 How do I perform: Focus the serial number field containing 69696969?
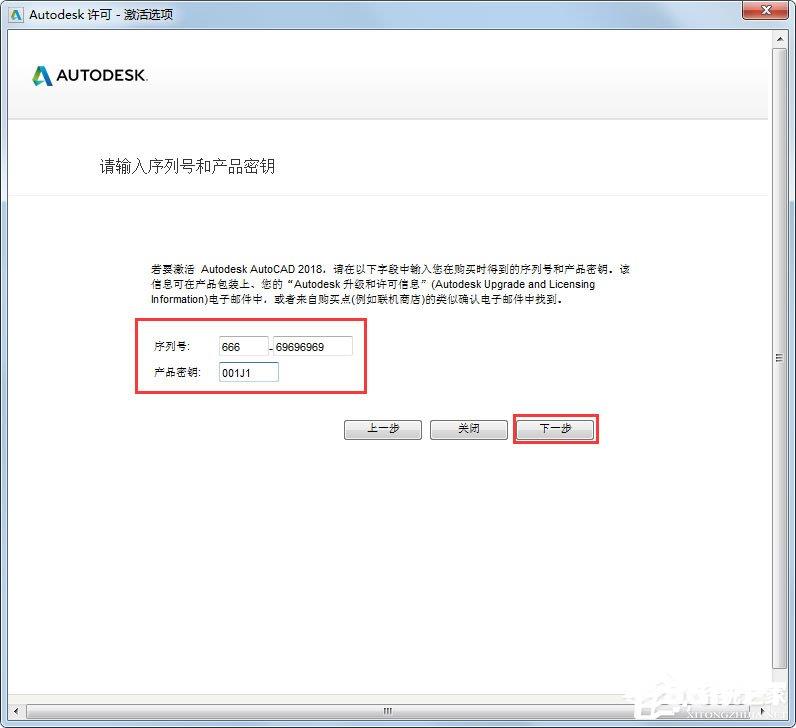pos(313,347)
